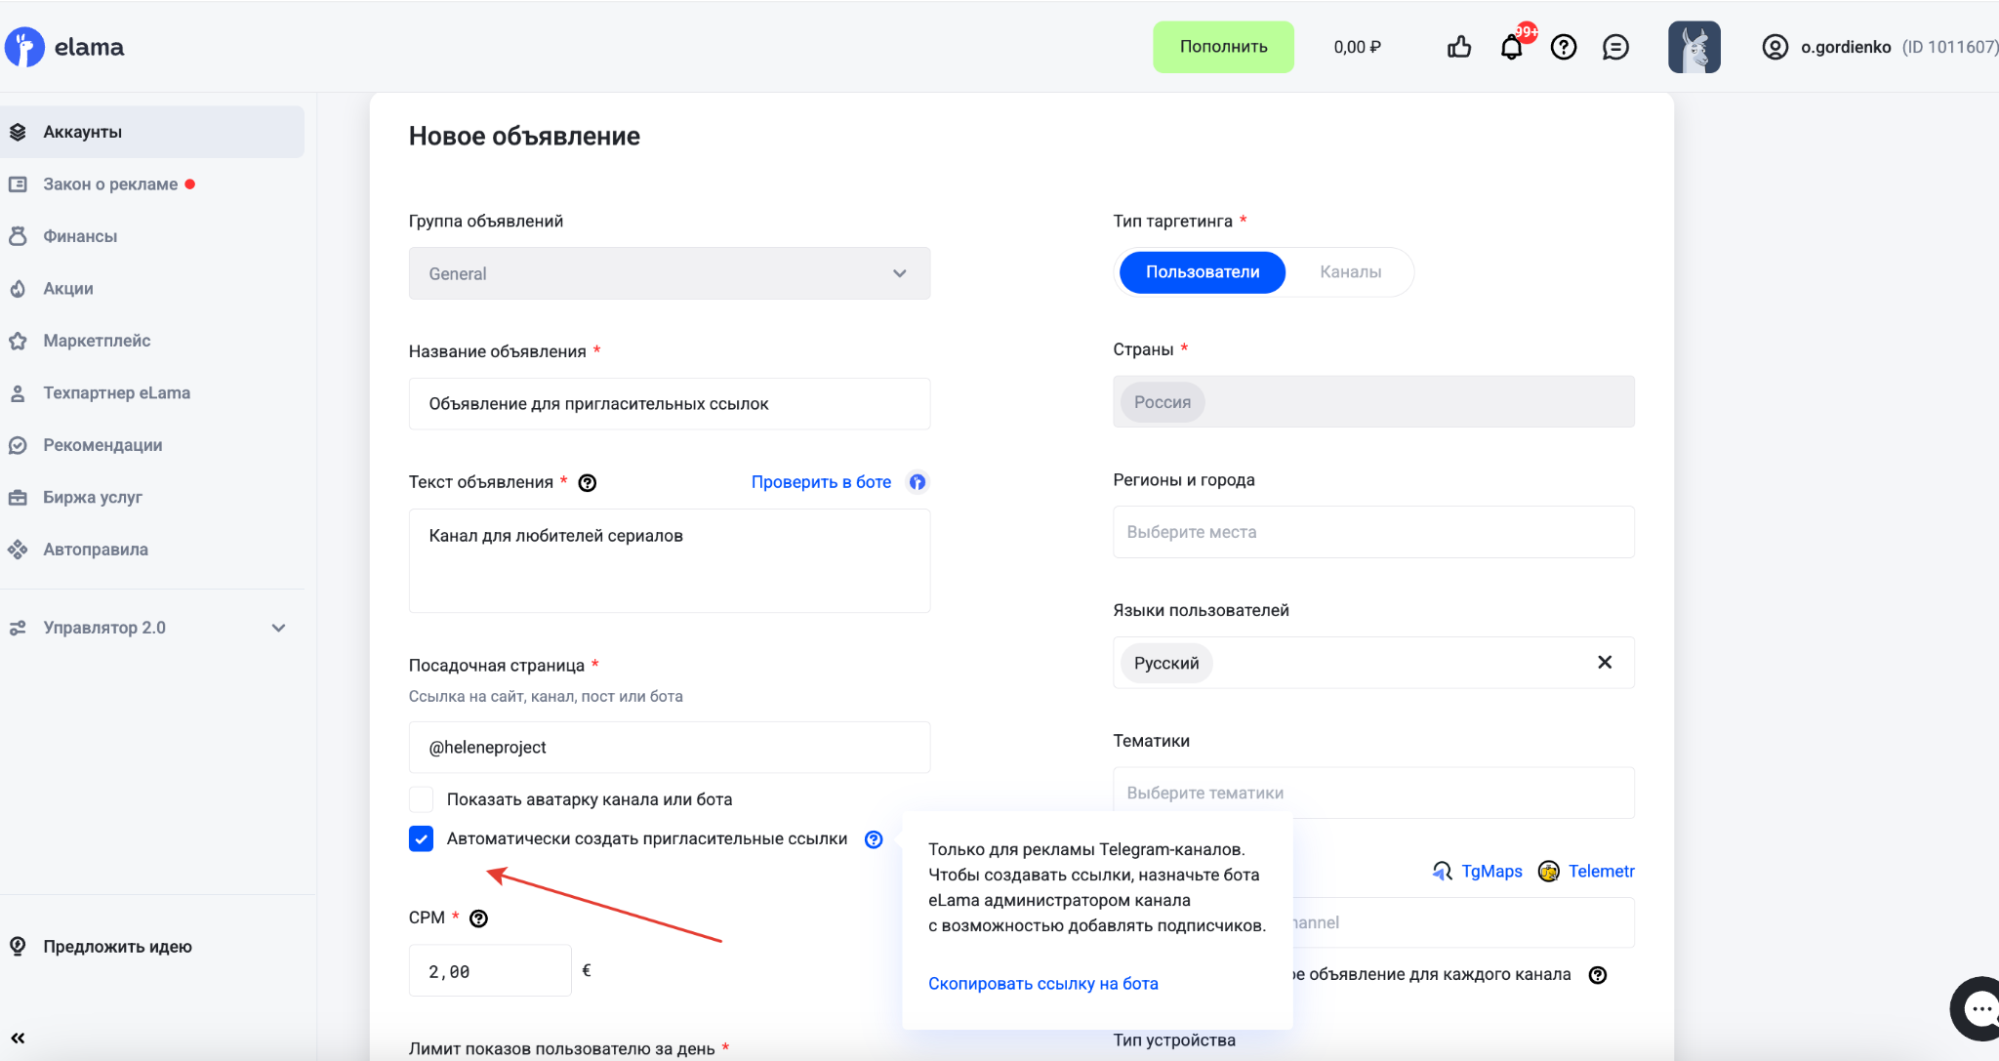The image size is (1999, 1061).
Task: Click the notifications bell icon
Action: pos(1511,47)
